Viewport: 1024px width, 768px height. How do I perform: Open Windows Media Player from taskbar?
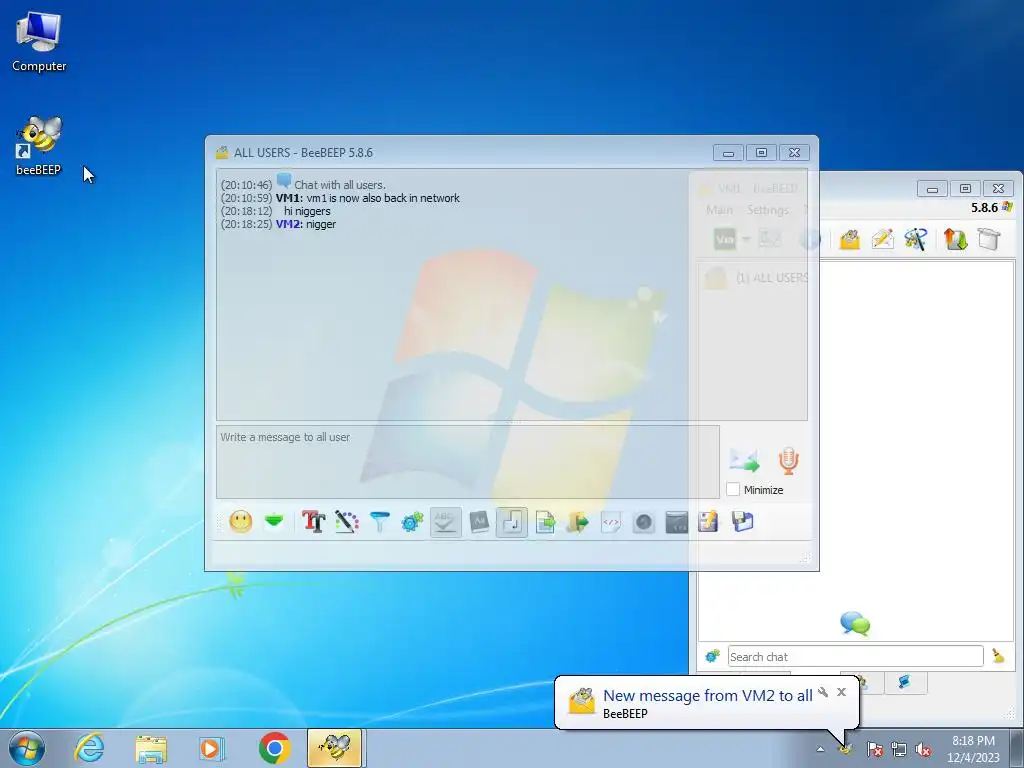pyautogui.click(x=211, y=748)
